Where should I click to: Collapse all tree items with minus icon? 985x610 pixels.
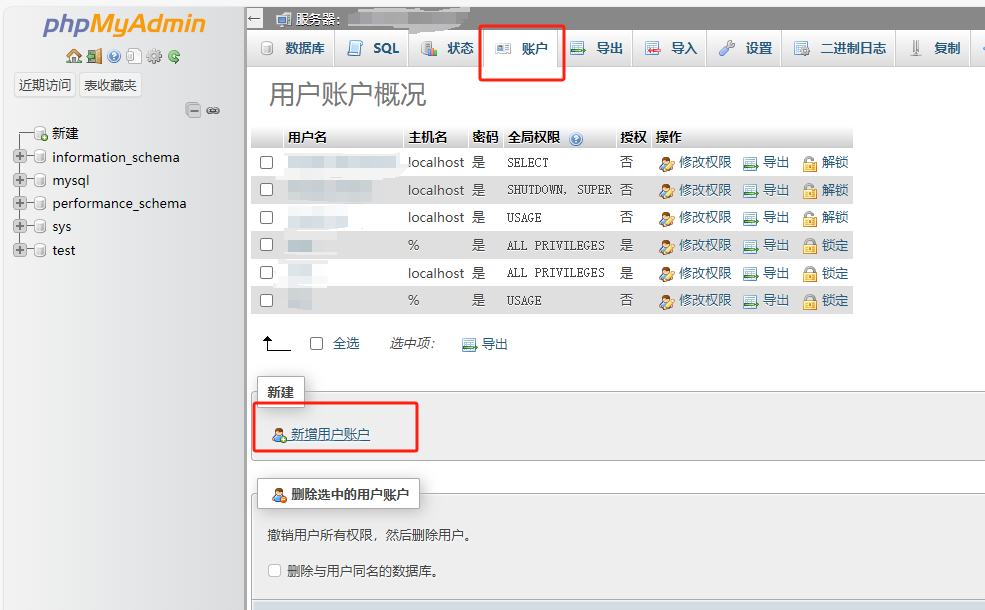194,110
